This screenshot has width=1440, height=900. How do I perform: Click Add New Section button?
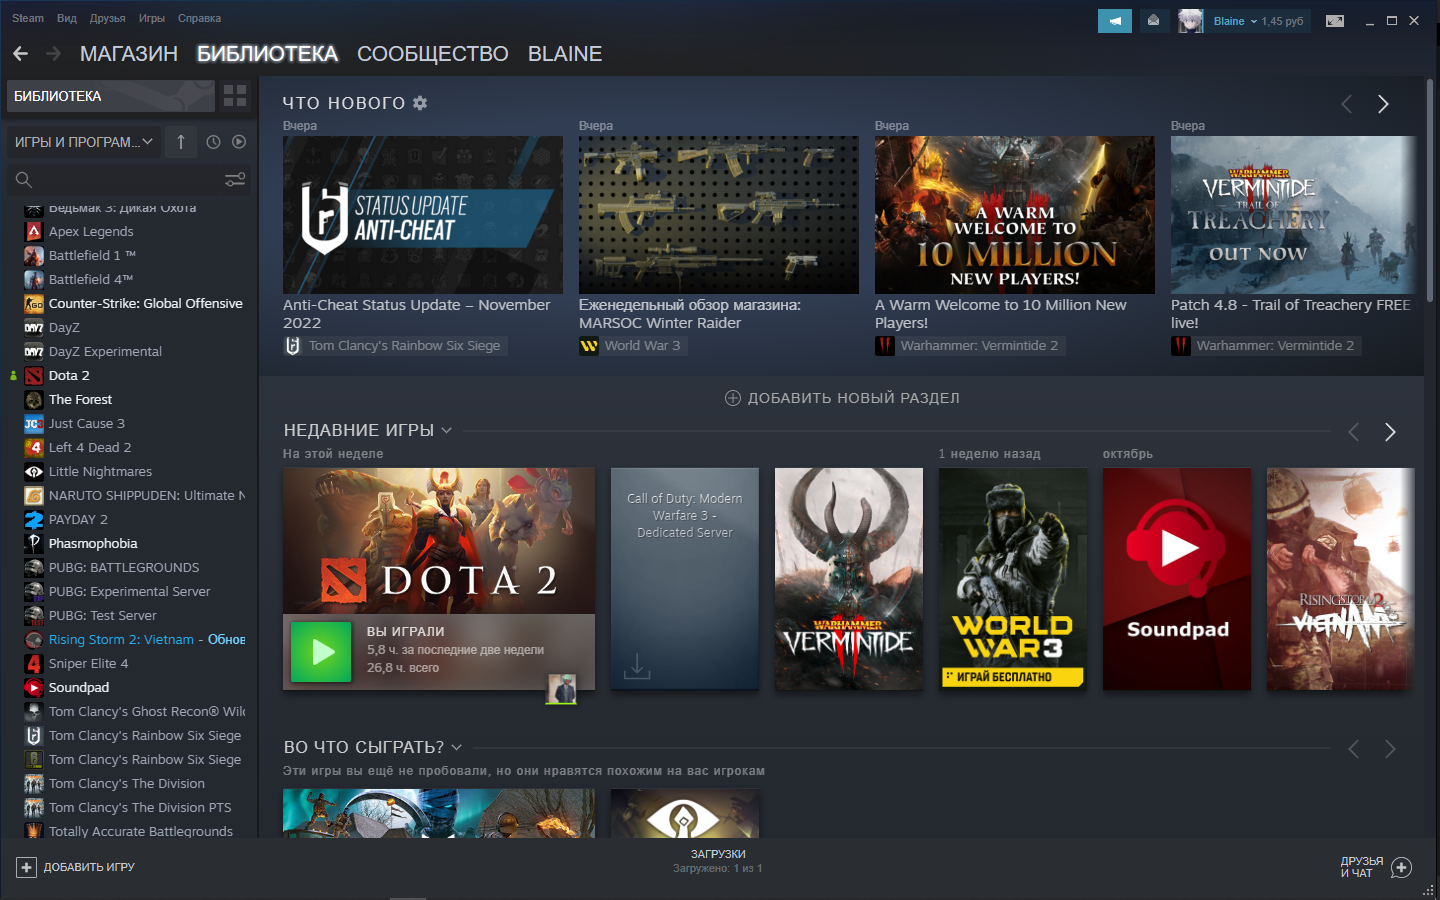pyautogui.click(x=842, y=398)
